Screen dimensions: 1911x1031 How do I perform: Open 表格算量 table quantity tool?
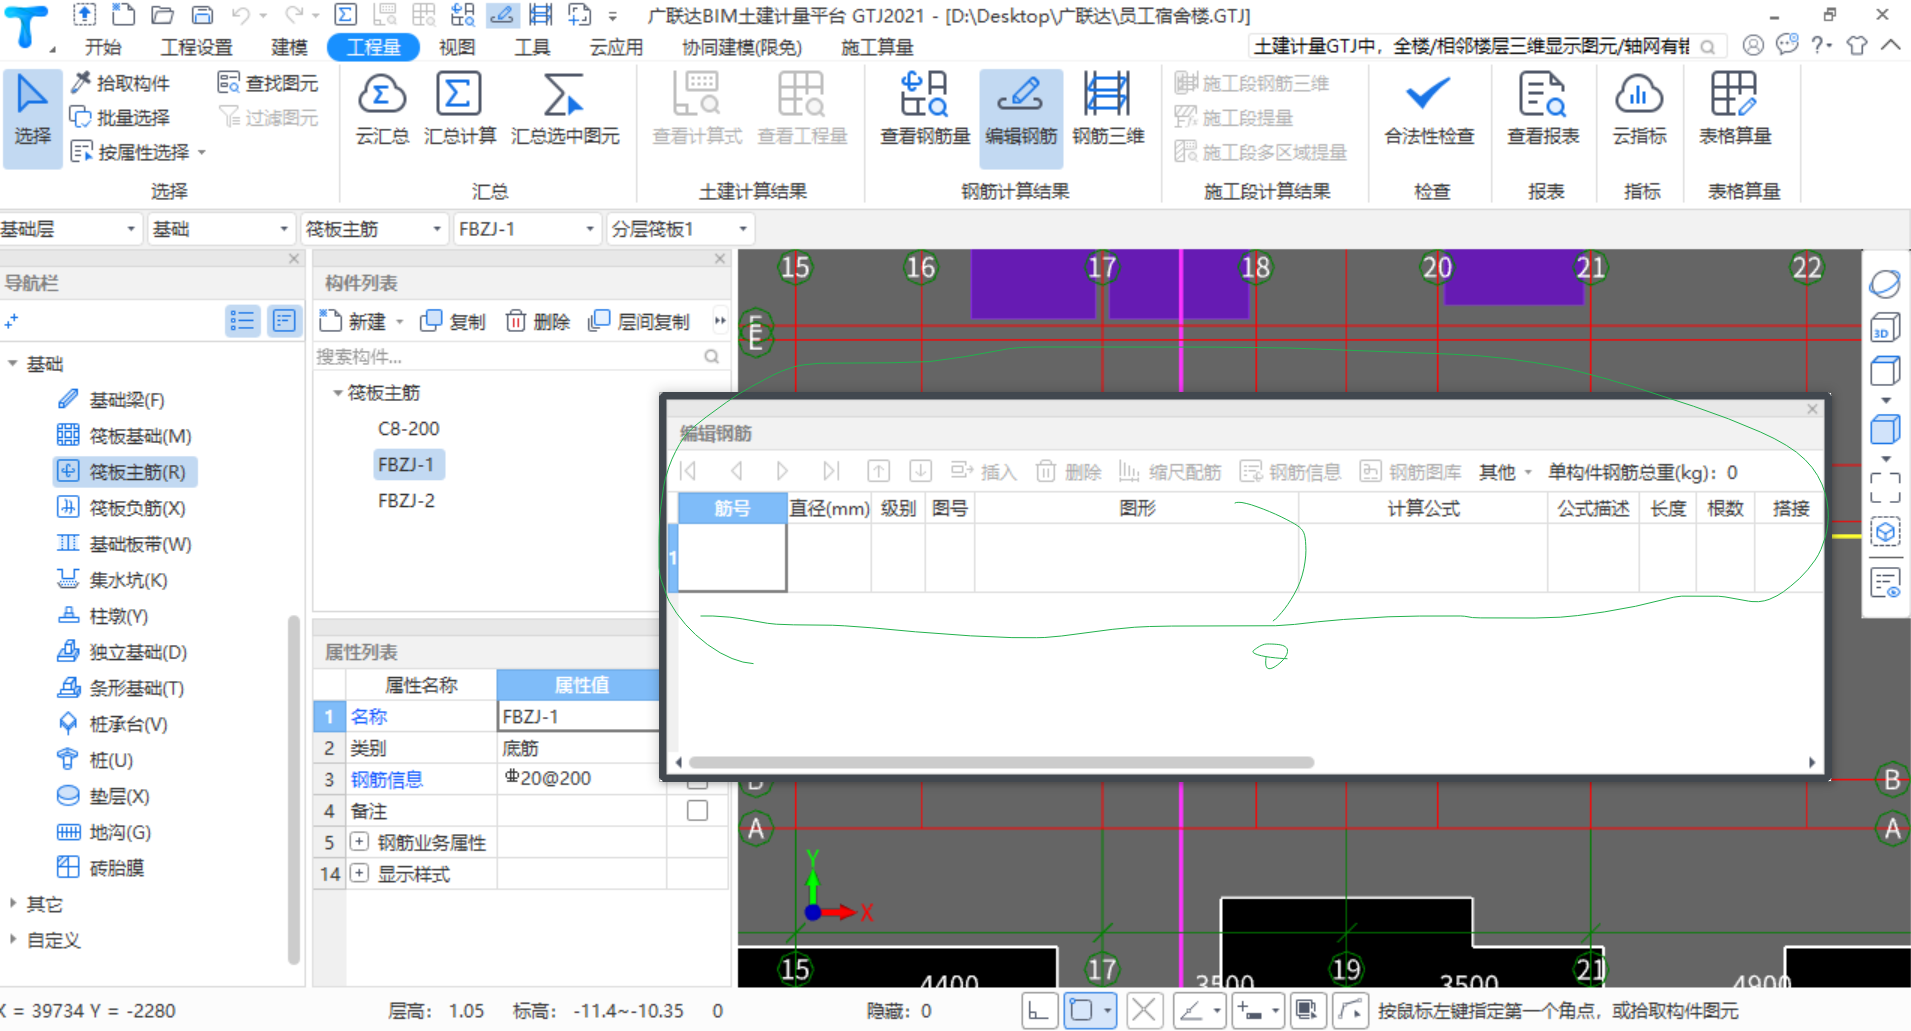pos(1734,108)
